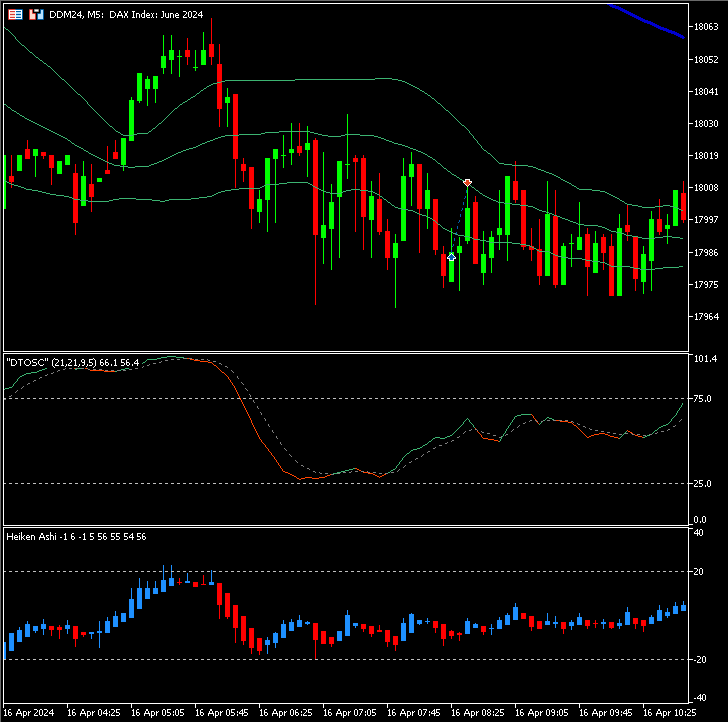Click the 40 level on Heiken Ashi scale
The width and height of the screenshot is (728, 722).
point(699,533)
